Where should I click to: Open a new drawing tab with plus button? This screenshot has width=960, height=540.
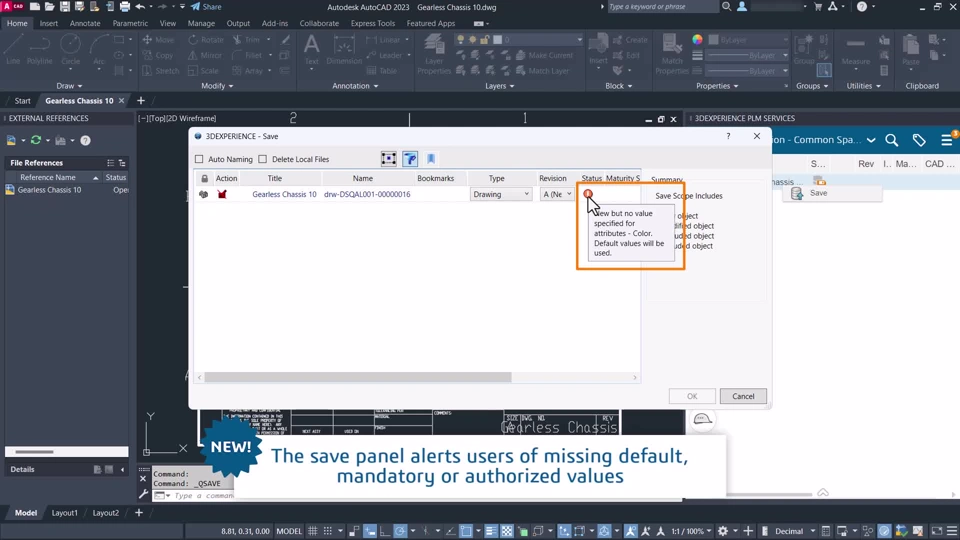141,100
